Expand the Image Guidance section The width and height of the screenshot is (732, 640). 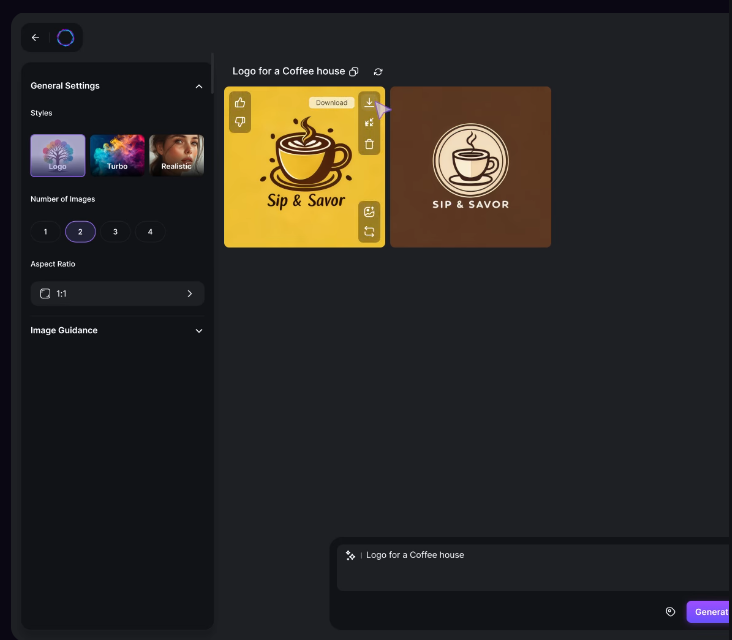point(199,331)
